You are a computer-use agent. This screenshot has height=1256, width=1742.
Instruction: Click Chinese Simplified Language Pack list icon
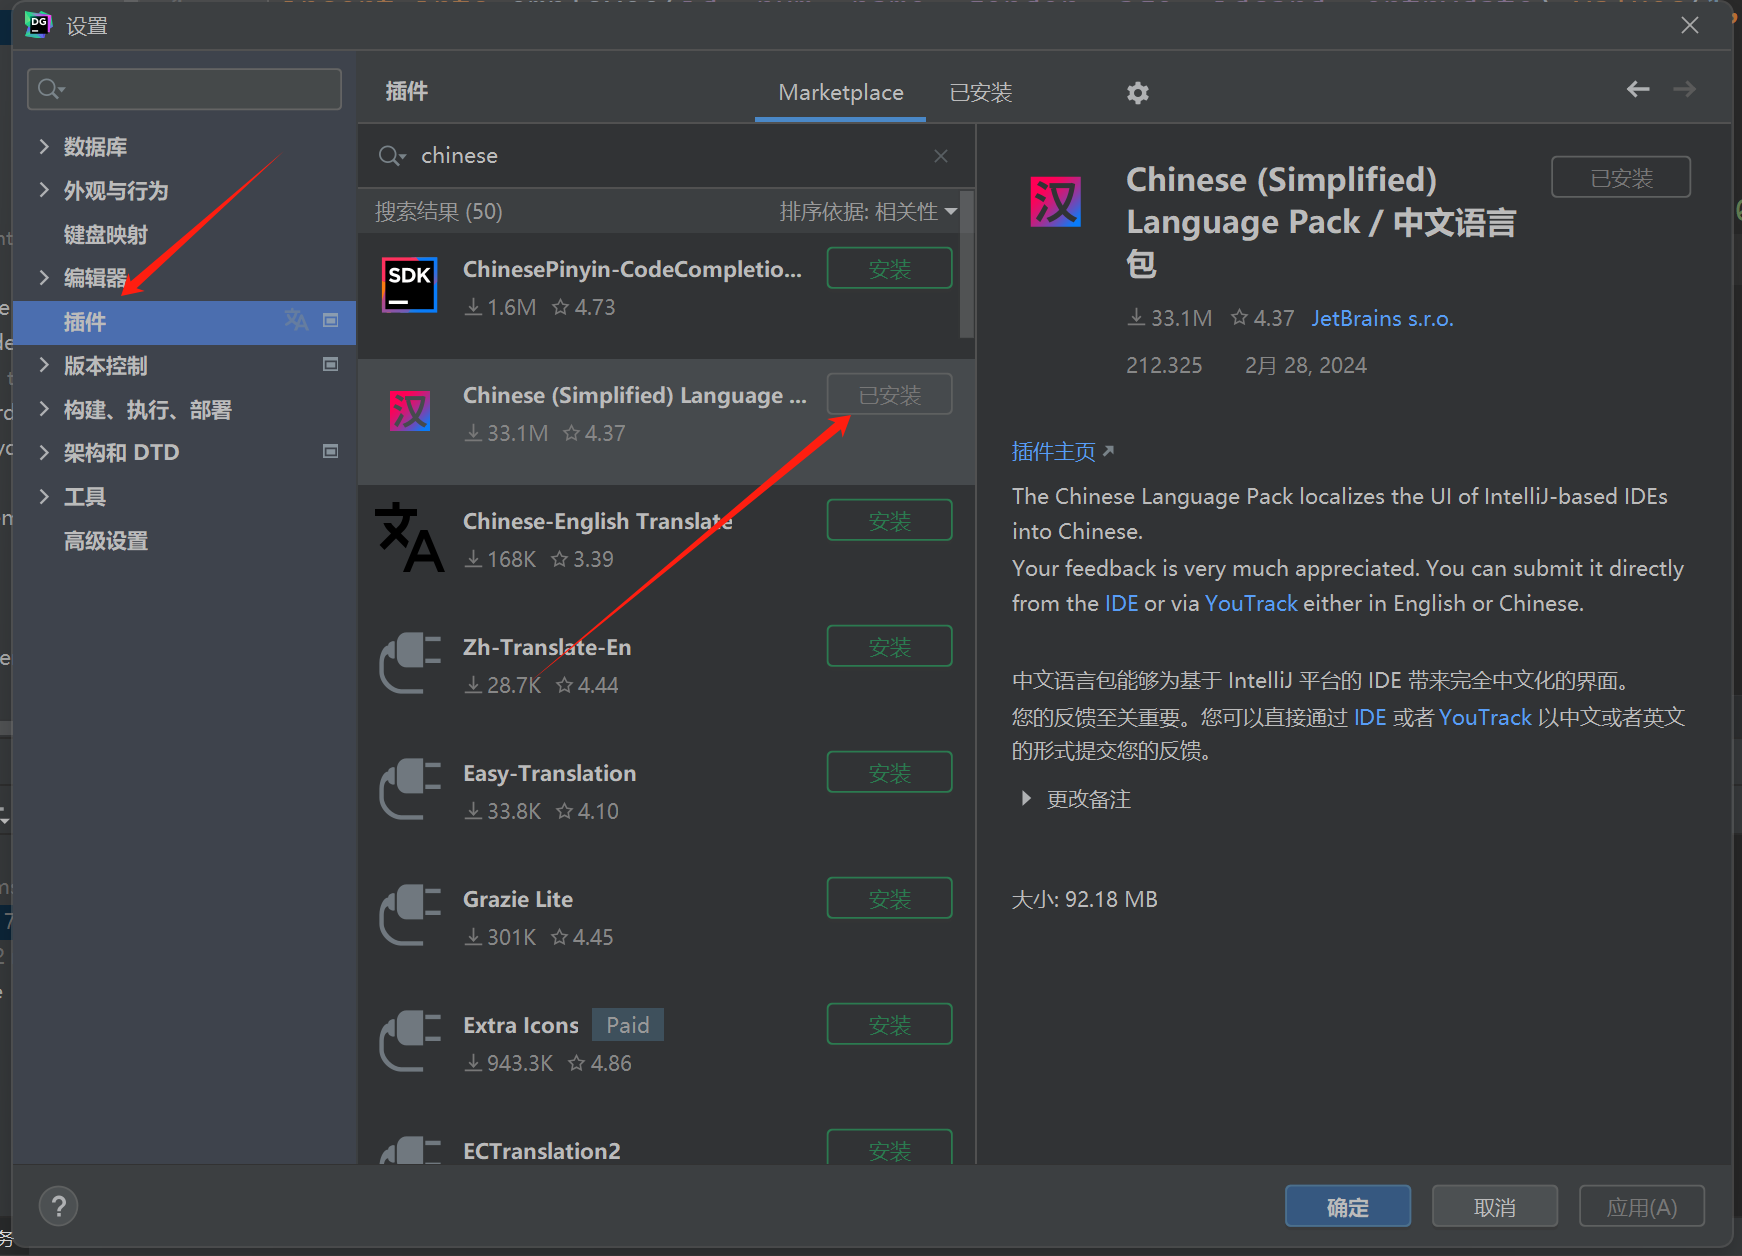409,411
